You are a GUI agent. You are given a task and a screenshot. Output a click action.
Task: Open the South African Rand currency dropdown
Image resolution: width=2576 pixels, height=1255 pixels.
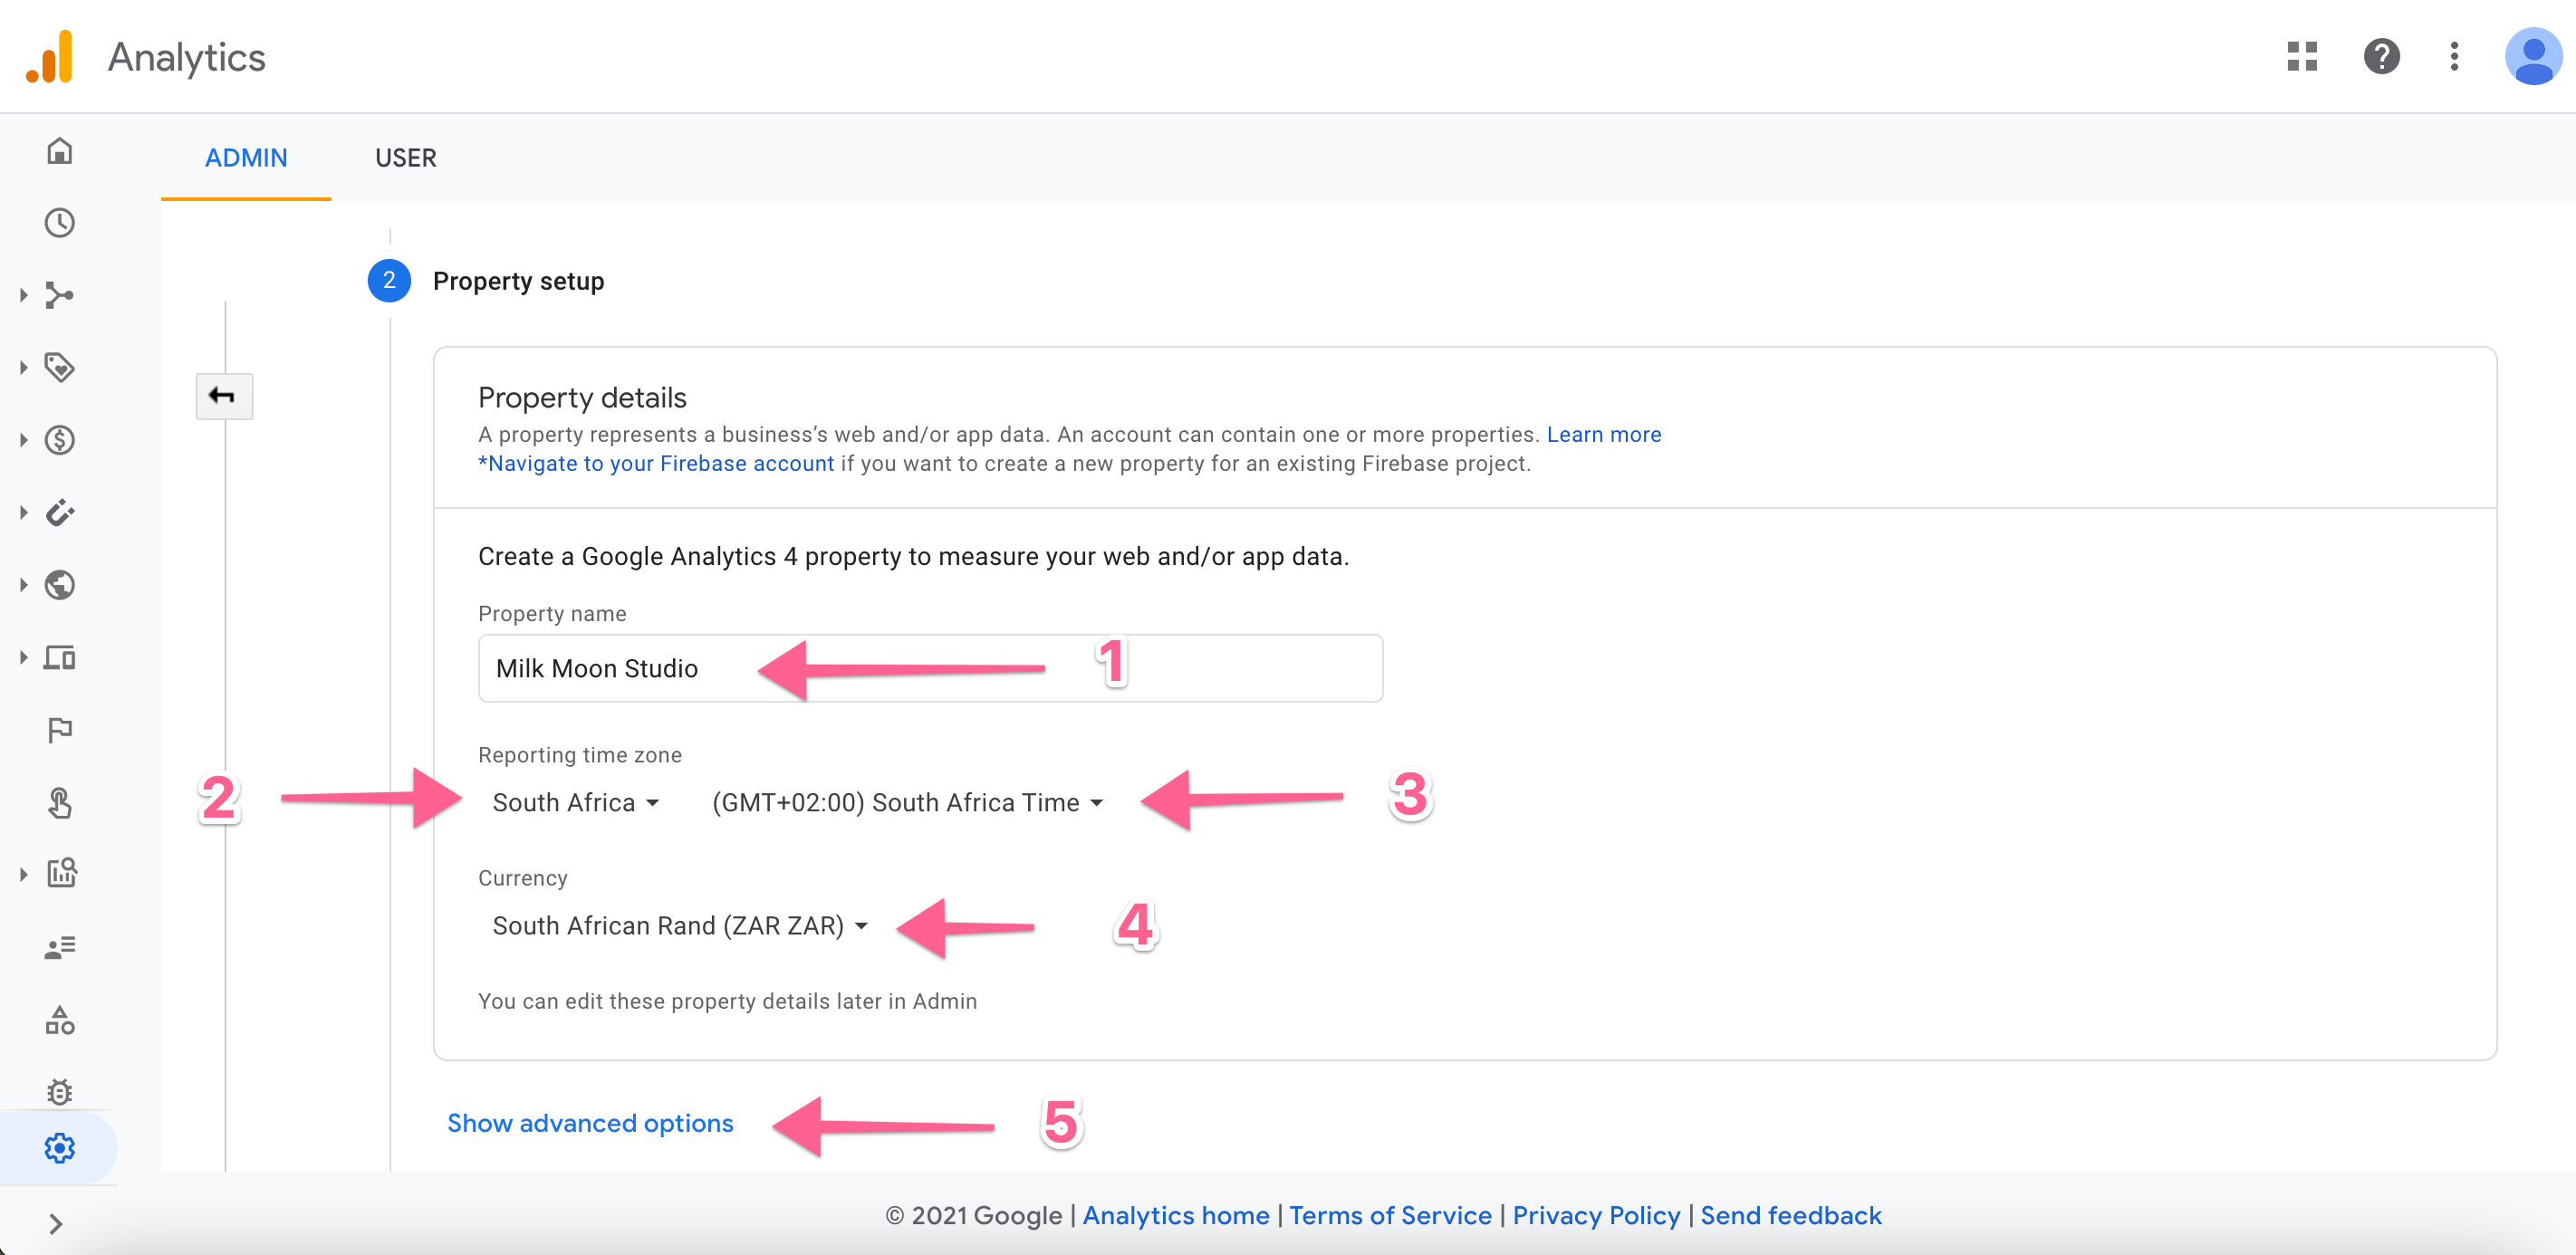[x=679, y=926]
